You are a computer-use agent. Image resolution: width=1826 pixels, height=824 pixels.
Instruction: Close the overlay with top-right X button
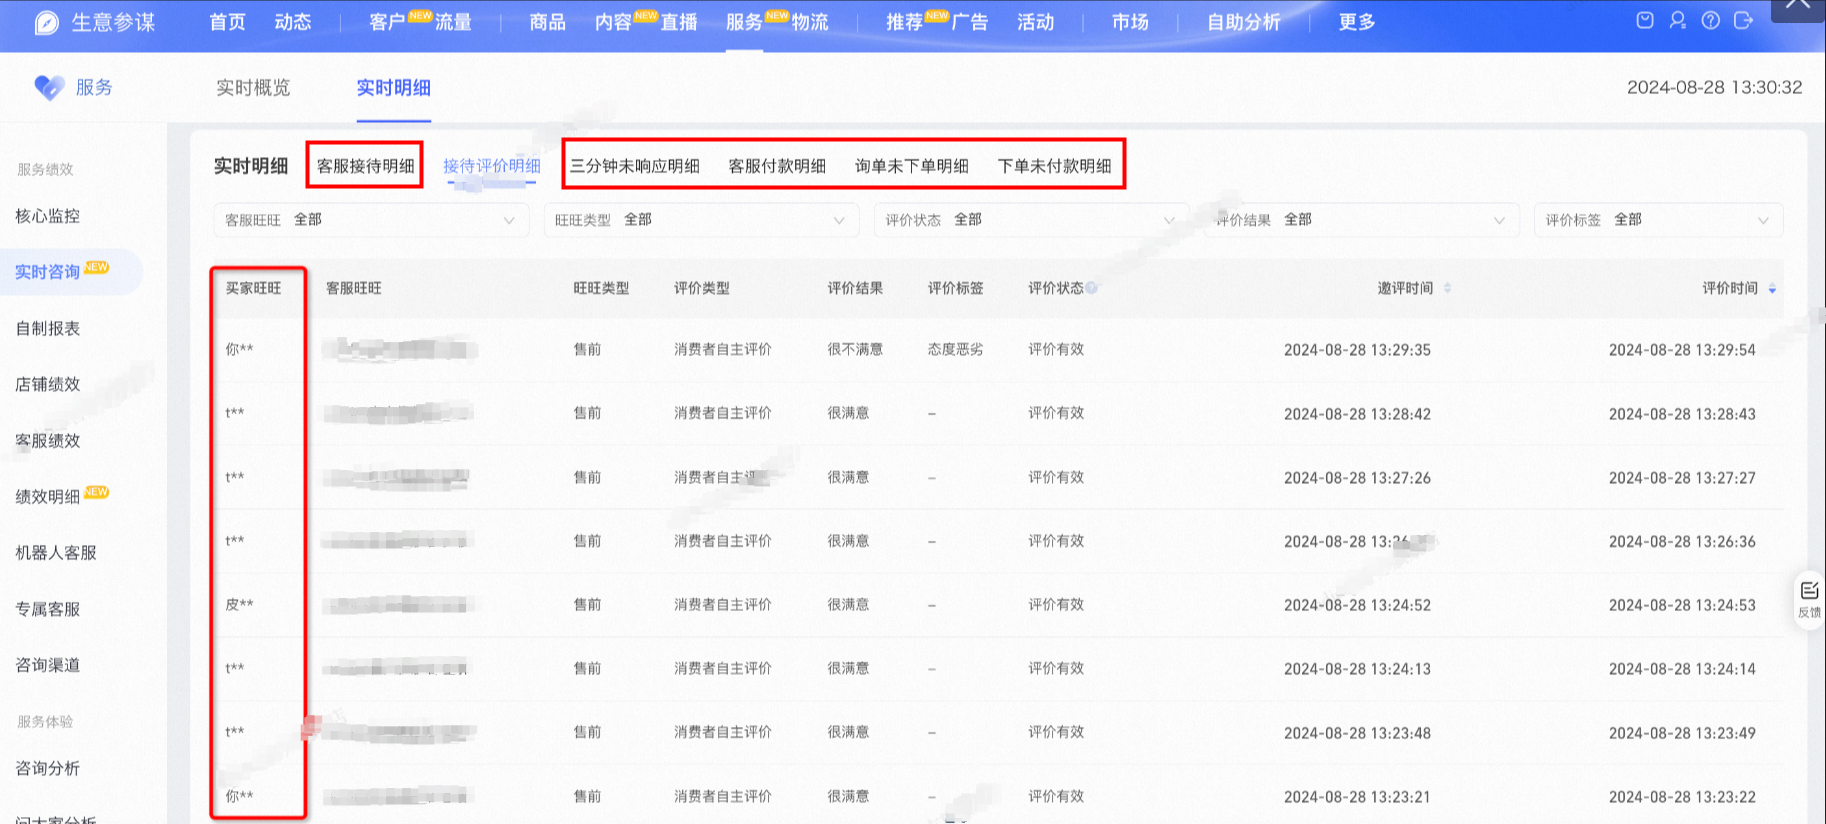pos(1798,5)
